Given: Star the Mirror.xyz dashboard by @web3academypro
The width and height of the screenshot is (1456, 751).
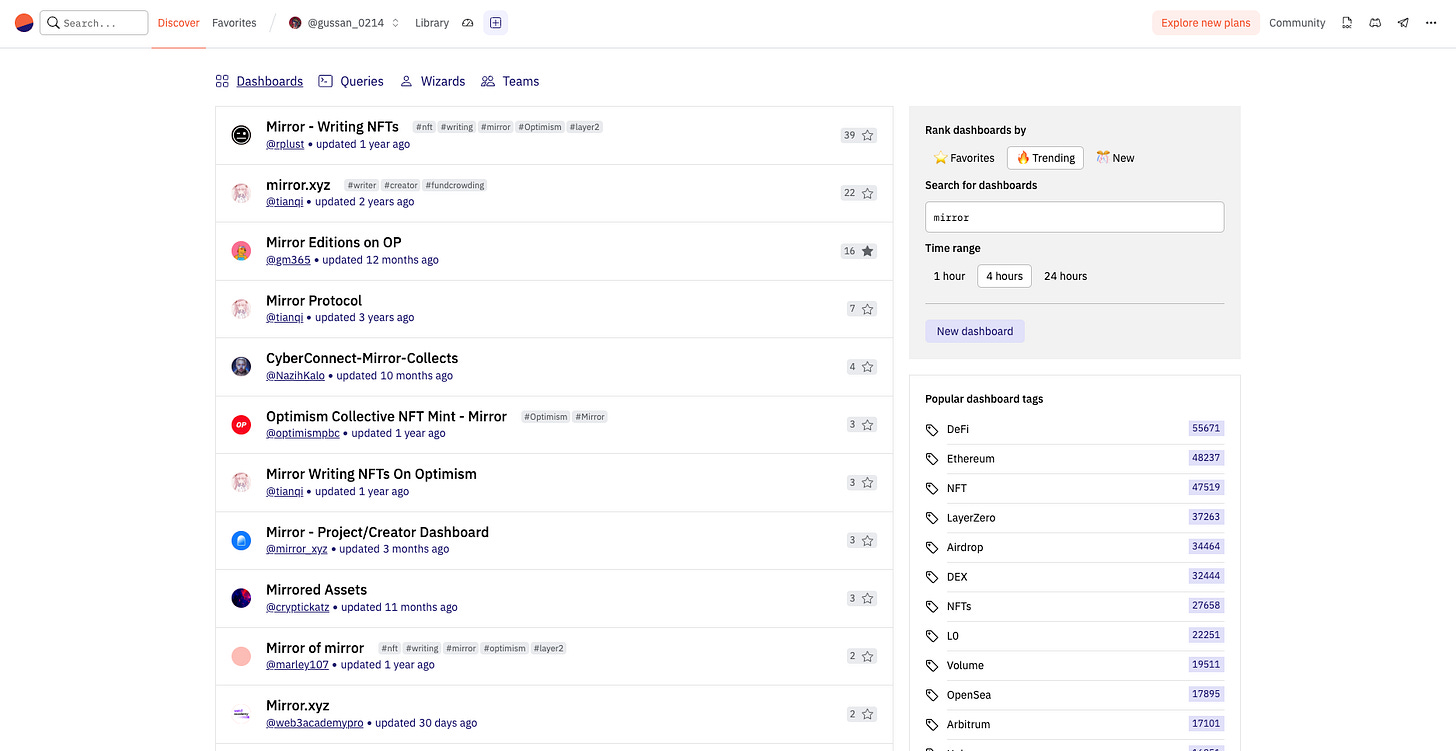Looking at the screenshot, I should pos(868,714).
